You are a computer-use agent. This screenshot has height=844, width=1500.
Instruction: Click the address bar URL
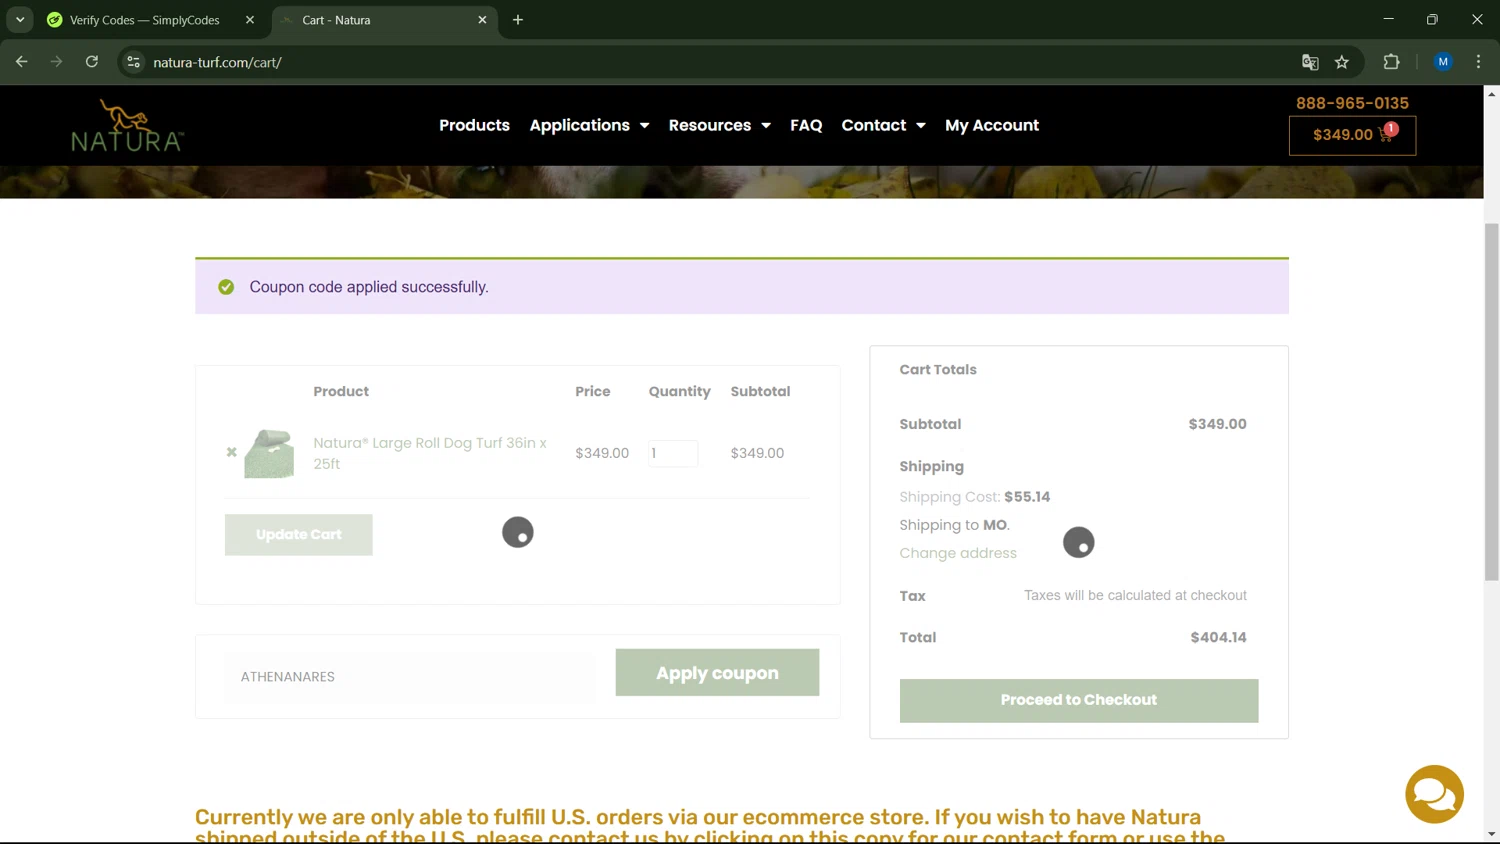pyautogui.click(x=217, y=62)
